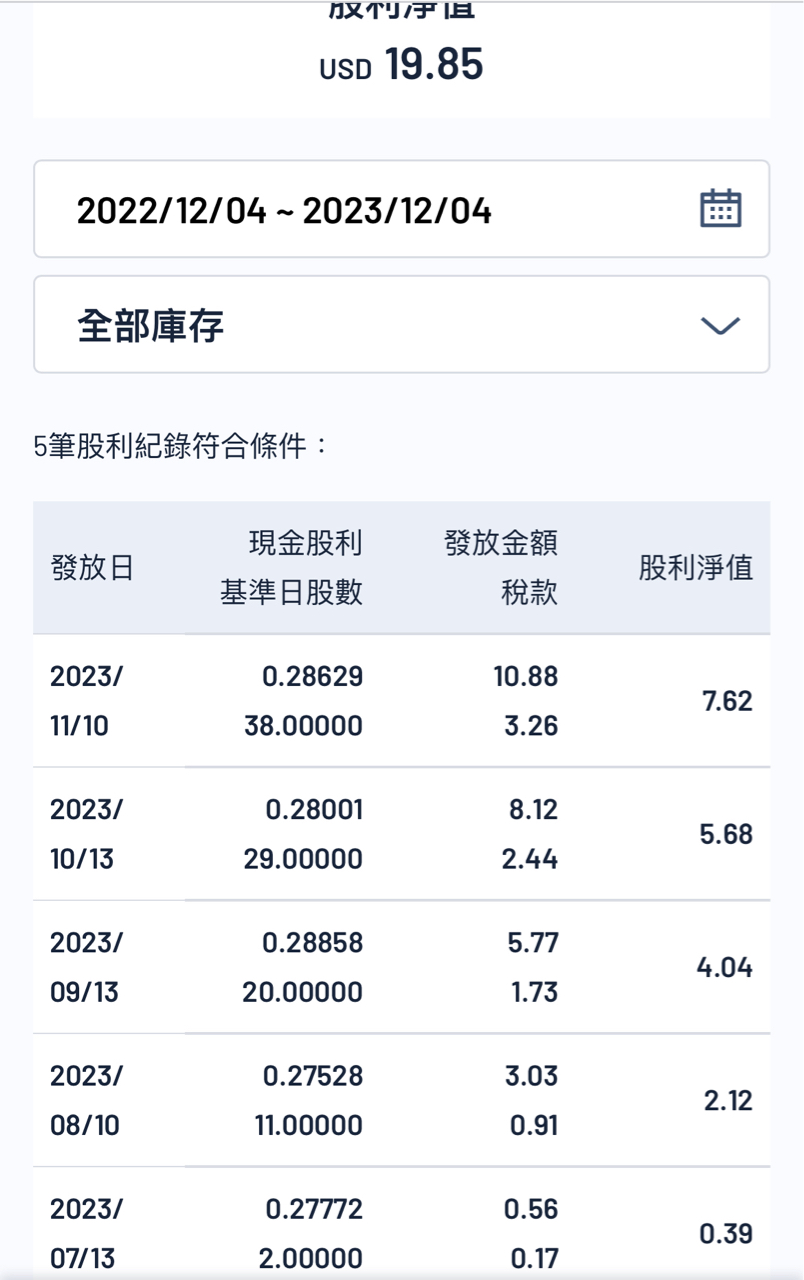Expand the 全部庫存 dropdown chevron
Image resolution: width=804 pixels, height=1280 pixels.
[720, 326]
